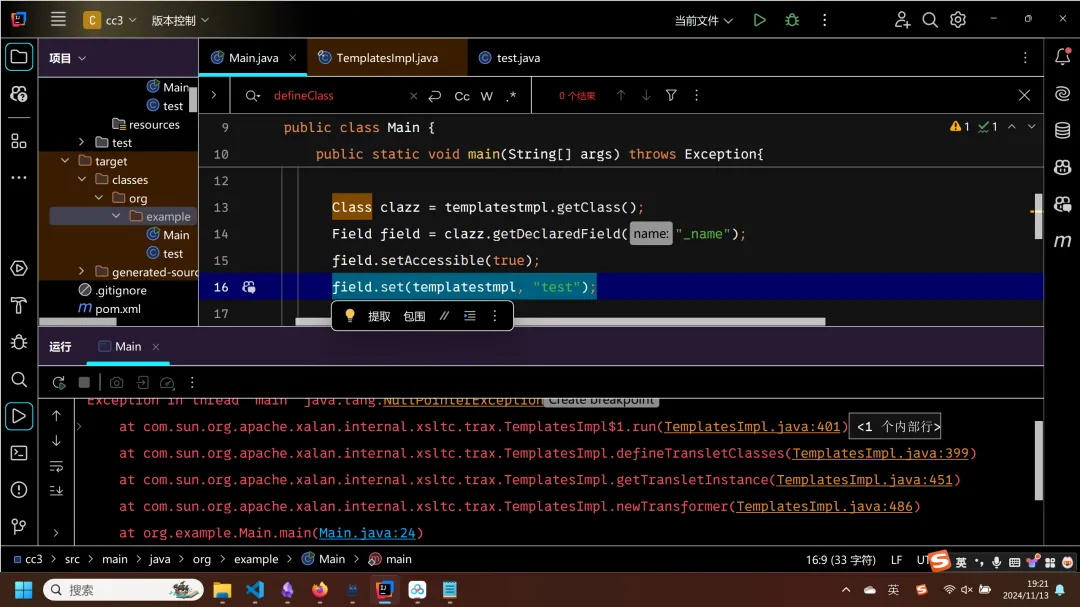Open the Windows Start menu
Viewport: 1080px width, 607px height.
tap(23, 590)
